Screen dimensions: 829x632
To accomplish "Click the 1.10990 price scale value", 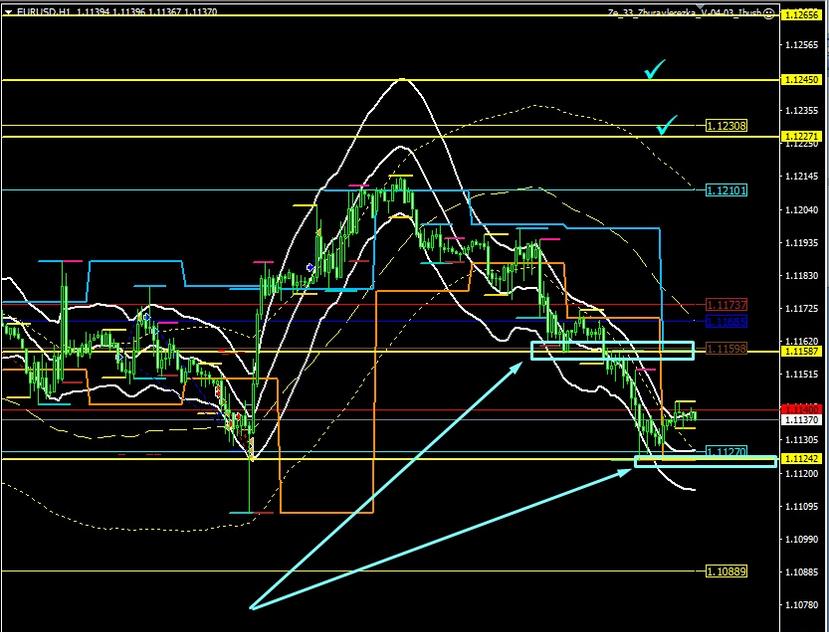I will [x=802, y=539].
